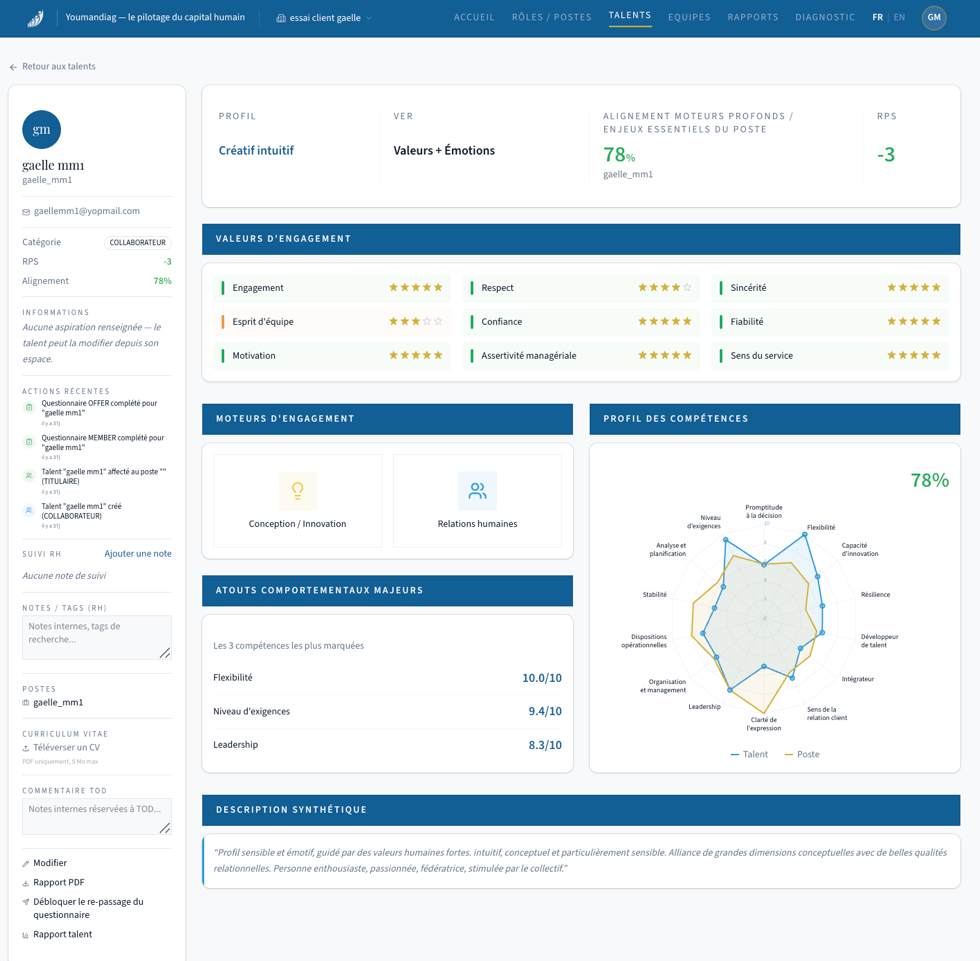Download the Rapport PDF
Viewport: 980px width, 961px height.
[58, 882]
